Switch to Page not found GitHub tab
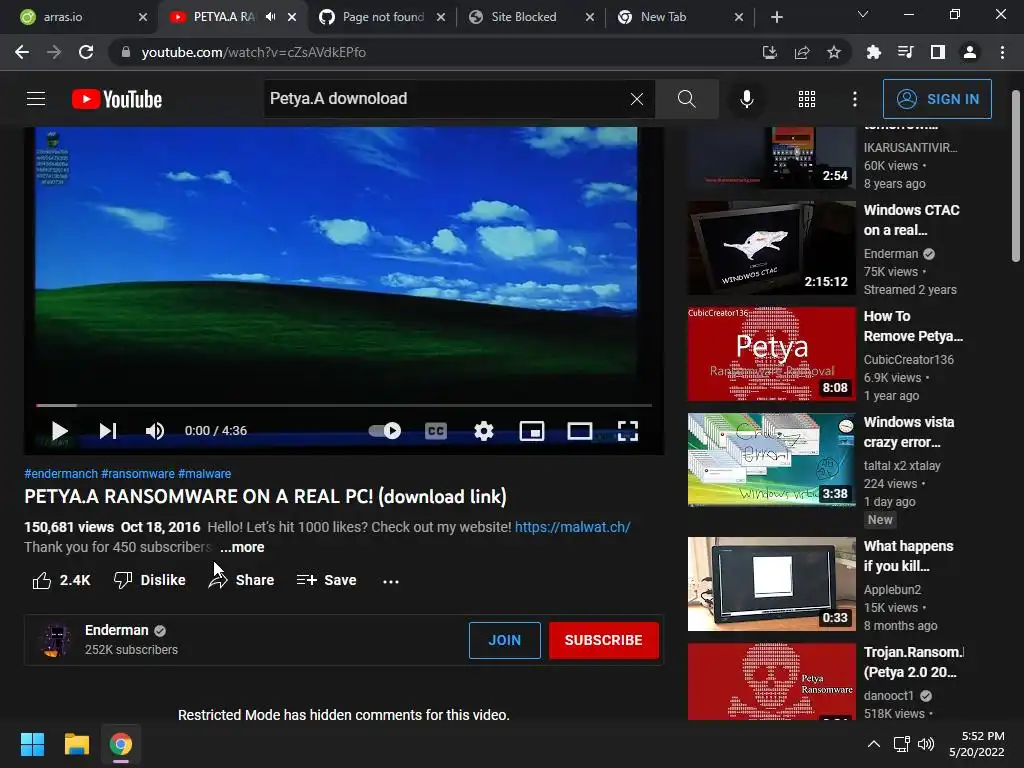 point(383,17)
